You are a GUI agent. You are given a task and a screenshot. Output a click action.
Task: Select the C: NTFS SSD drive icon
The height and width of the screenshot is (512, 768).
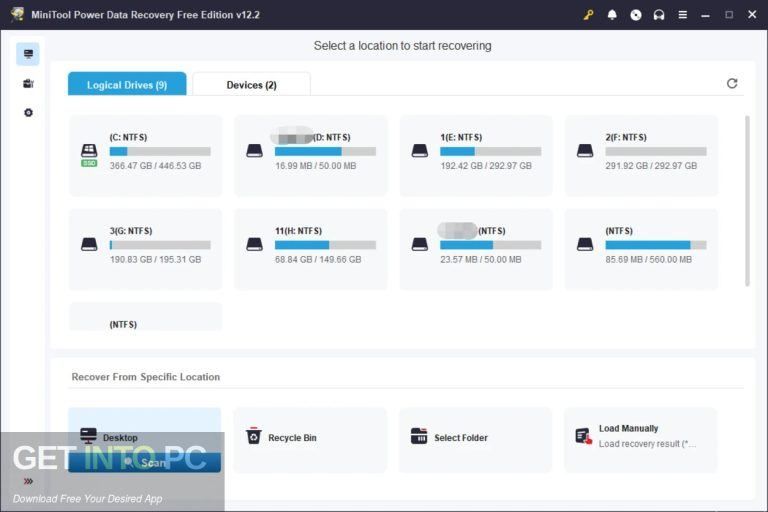pyautogui.click(x=89, y=154)
